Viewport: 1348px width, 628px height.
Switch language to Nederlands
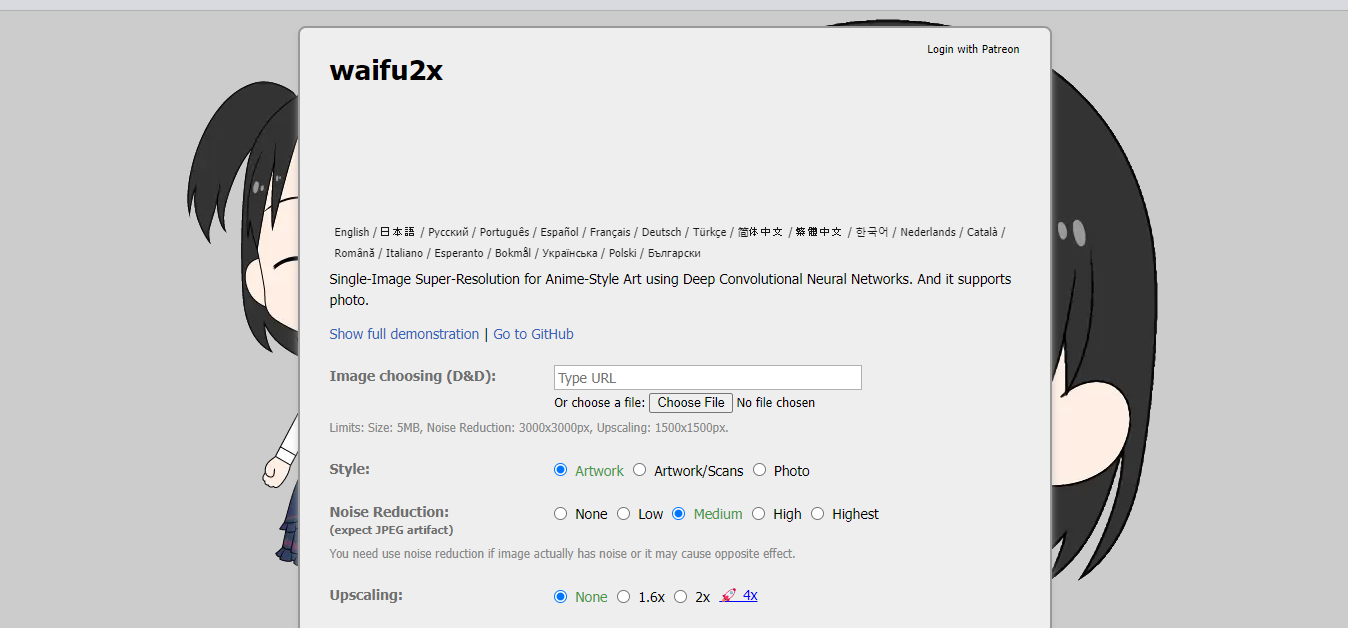(x=928, y=232)
